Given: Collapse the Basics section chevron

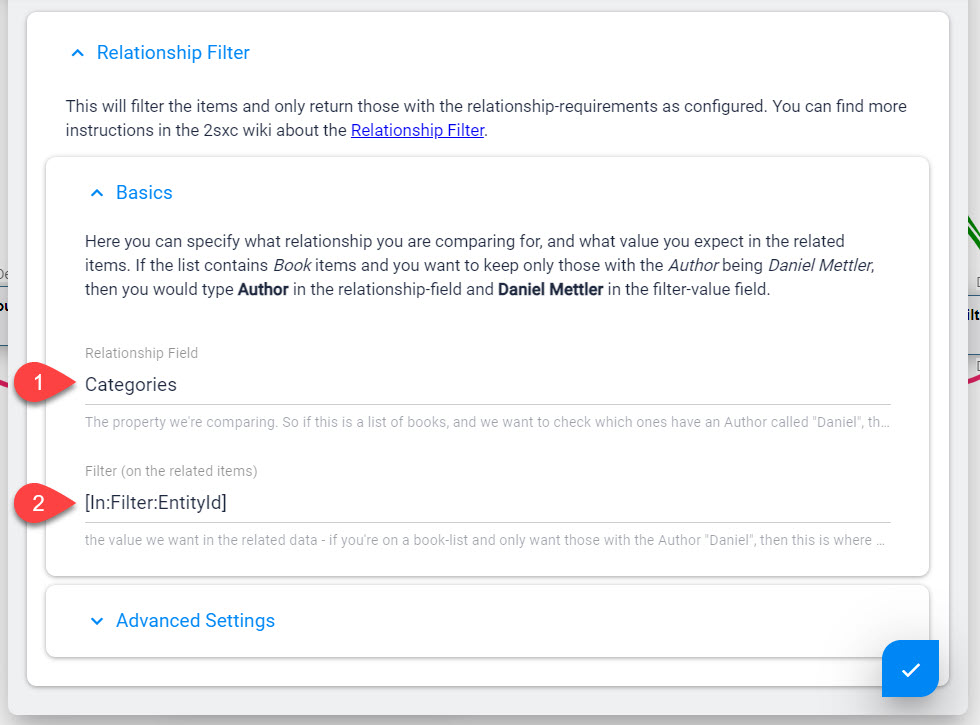Looking at the screenshot, I should (97, 193).
